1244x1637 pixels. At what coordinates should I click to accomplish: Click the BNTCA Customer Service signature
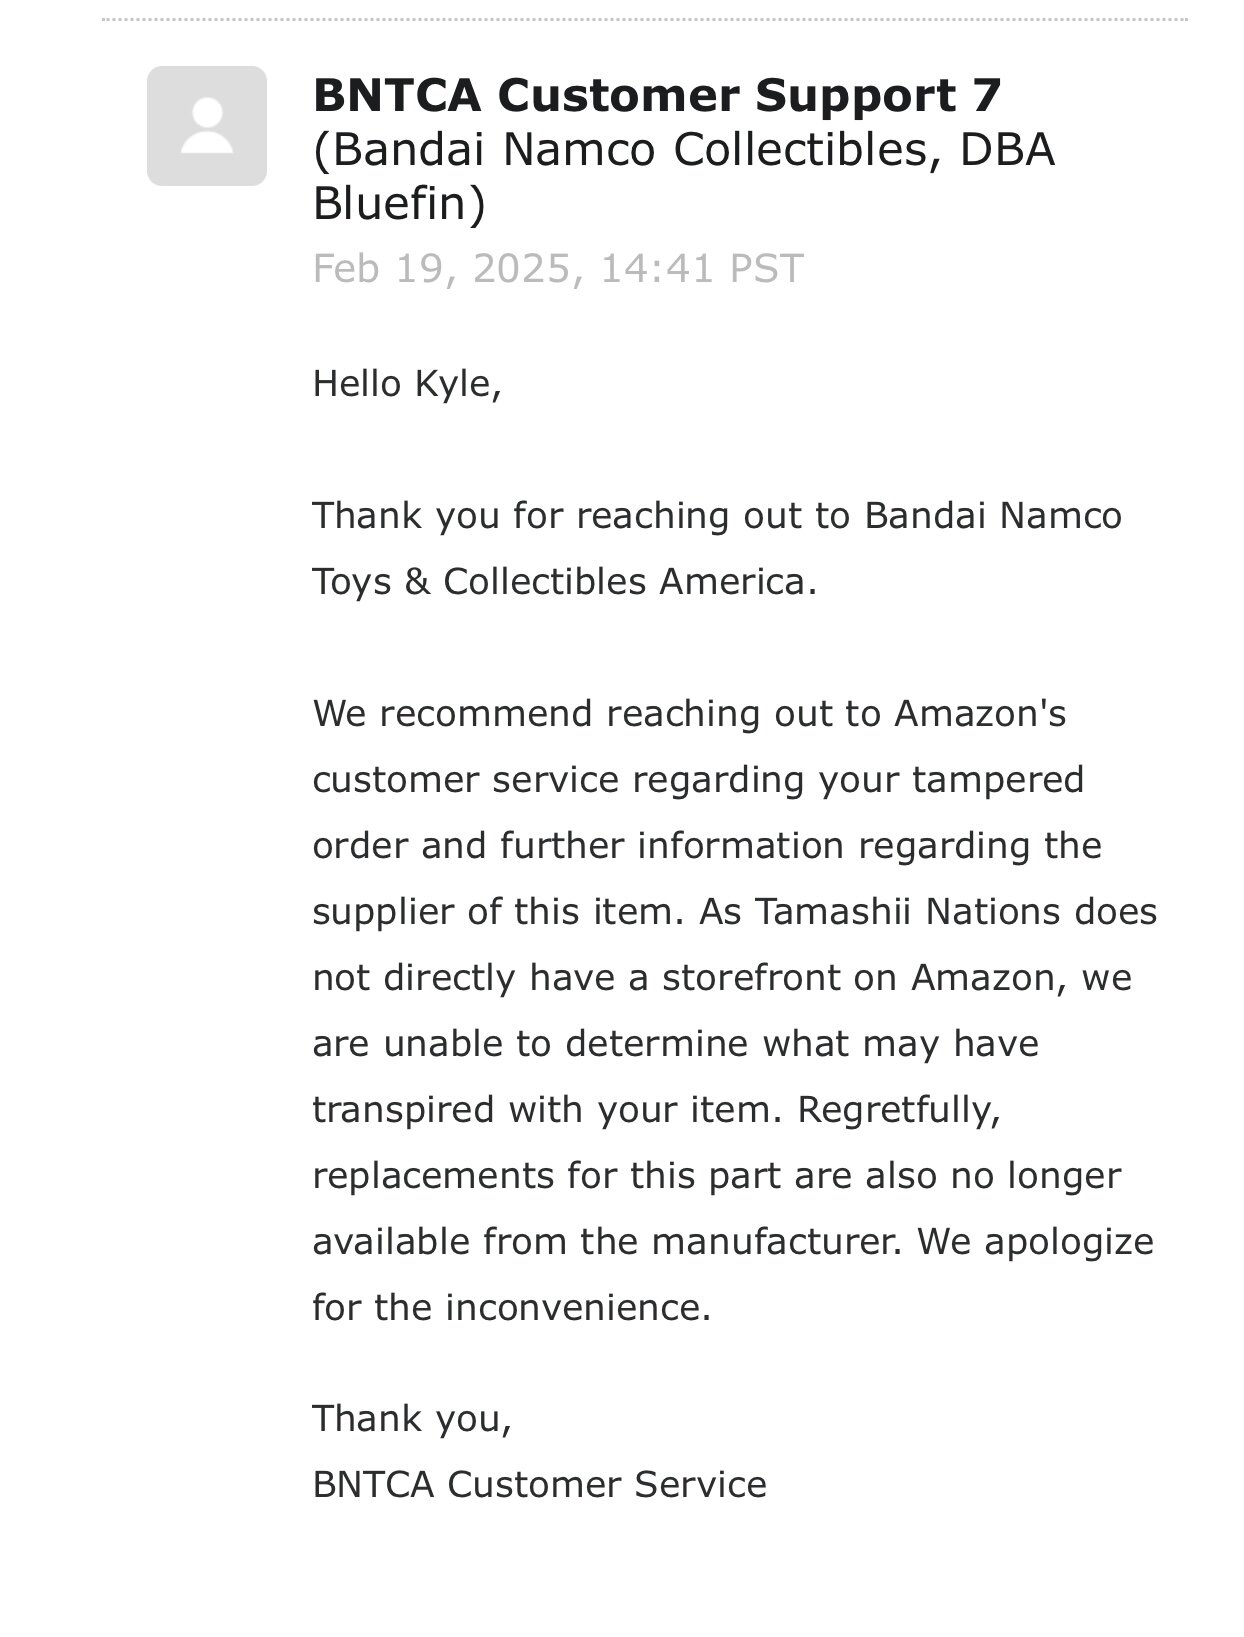[x=540, y=1484]
